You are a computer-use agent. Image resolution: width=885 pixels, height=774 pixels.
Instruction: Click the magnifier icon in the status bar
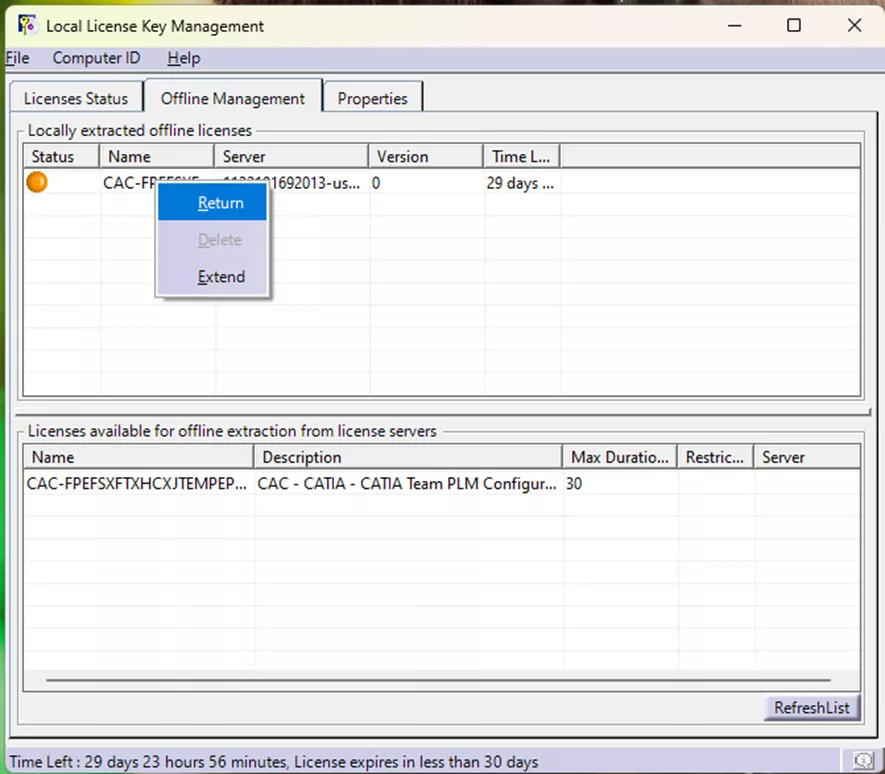click(861, 761)
